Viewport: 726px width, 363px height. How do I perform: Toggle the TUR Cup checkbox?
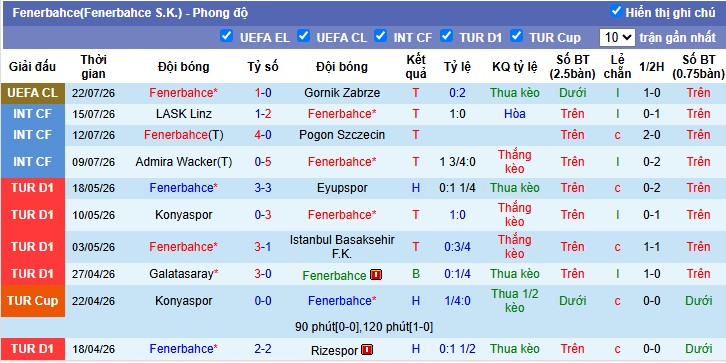[x=516, y=36]
